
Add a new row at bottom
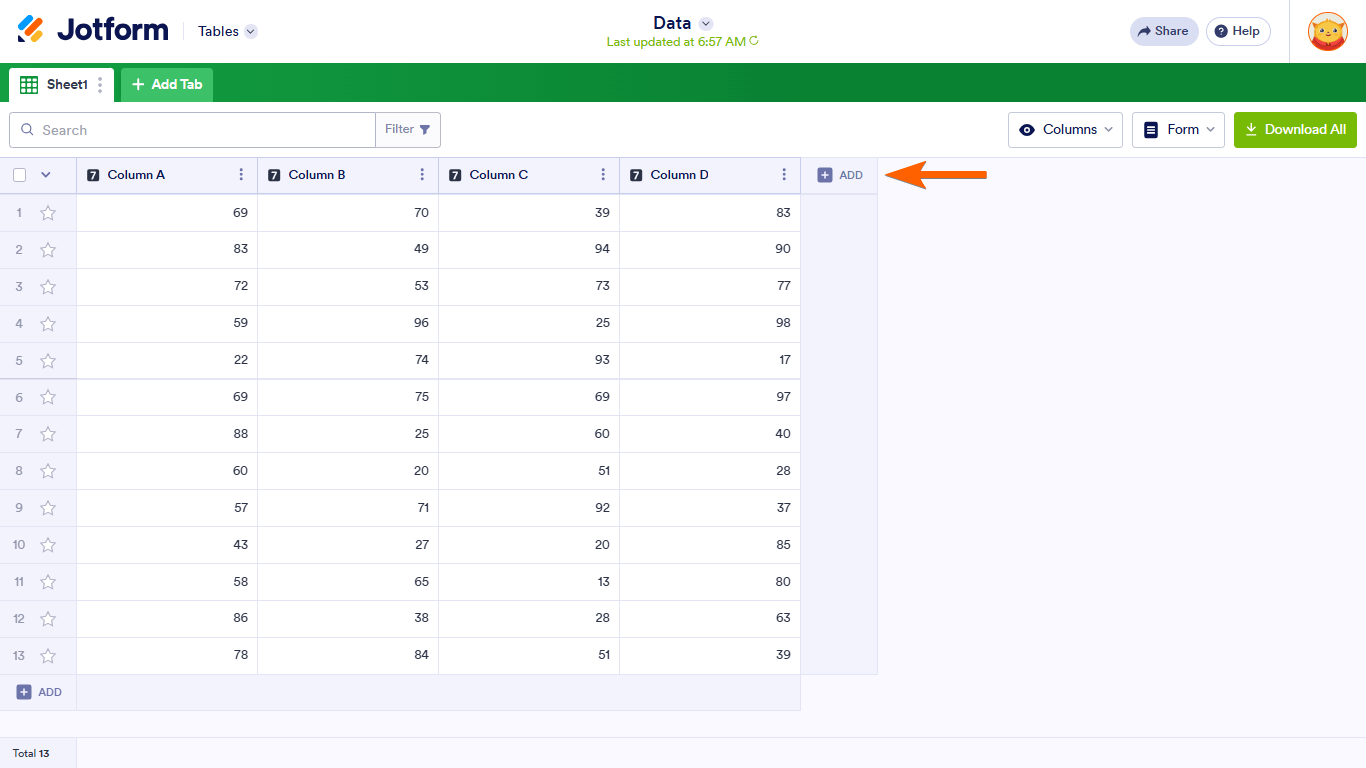click(x=39, y=692)
